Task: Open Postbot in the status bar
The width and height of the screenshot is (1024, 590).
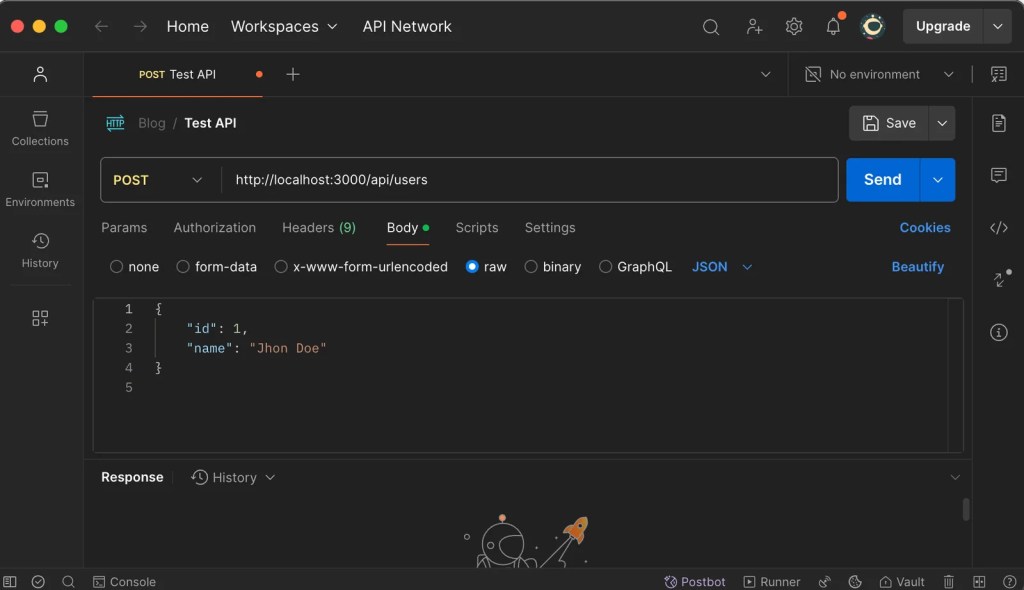Action: pos(695,582)
